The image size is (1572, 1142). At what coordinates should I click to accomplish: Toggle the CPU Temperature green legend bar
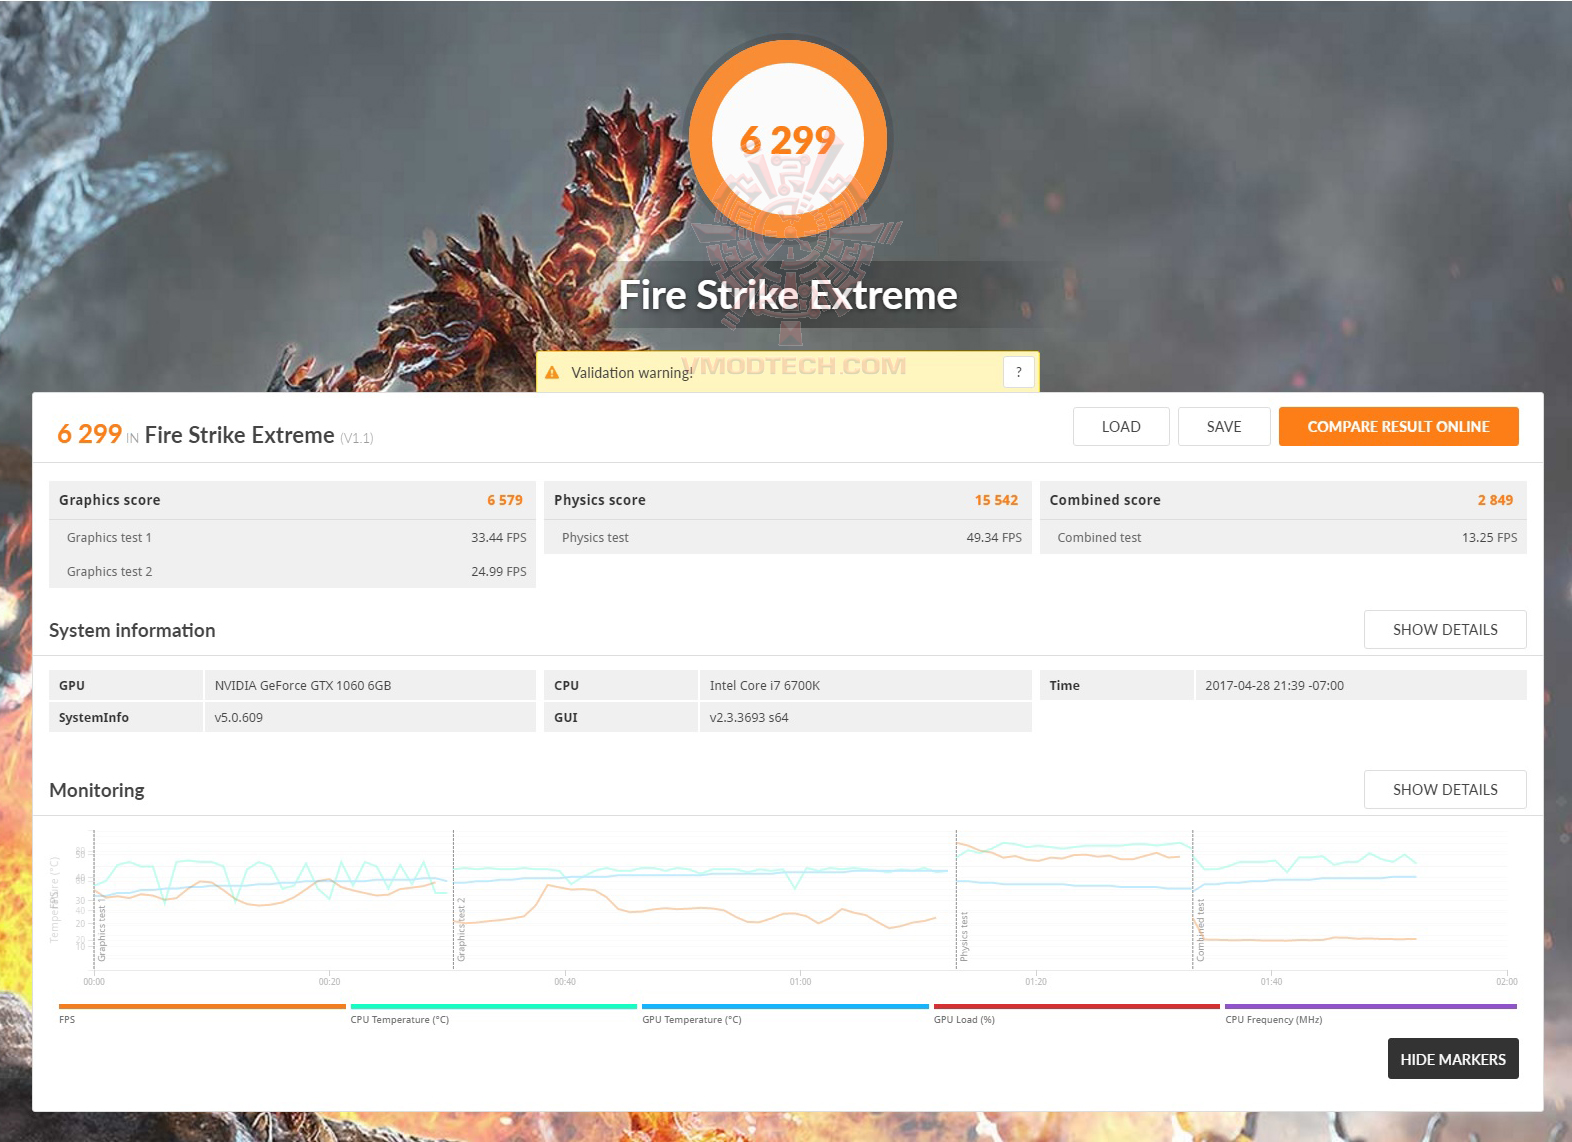tap(494, 1007)
